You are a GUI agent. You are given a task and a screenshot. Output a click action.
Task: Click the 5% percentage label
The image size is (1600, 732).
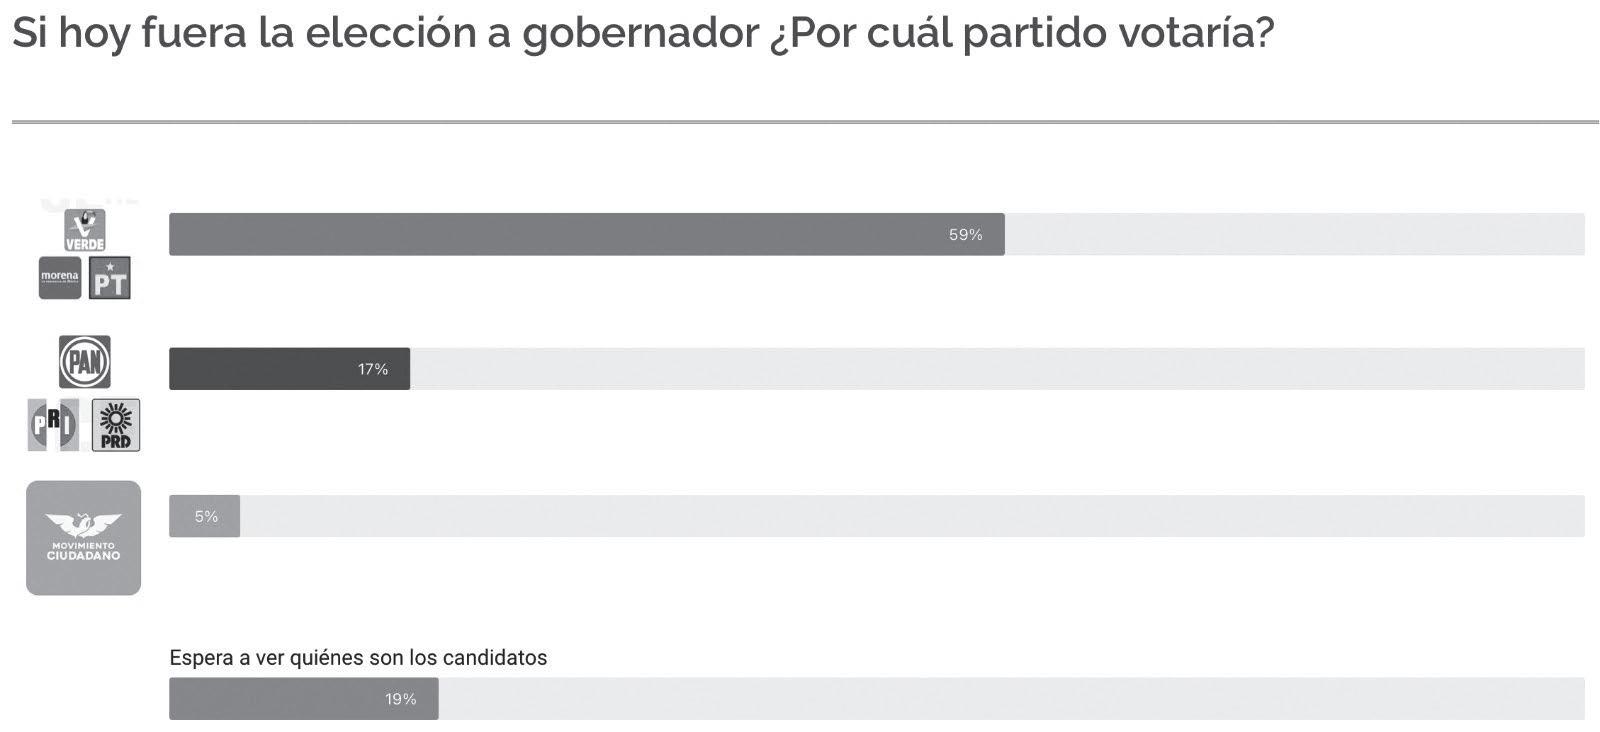point(206,517)
